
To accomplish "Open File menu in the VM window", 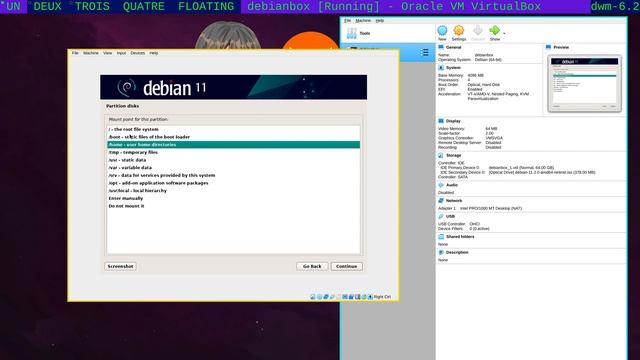I will (x=75, y=53).
